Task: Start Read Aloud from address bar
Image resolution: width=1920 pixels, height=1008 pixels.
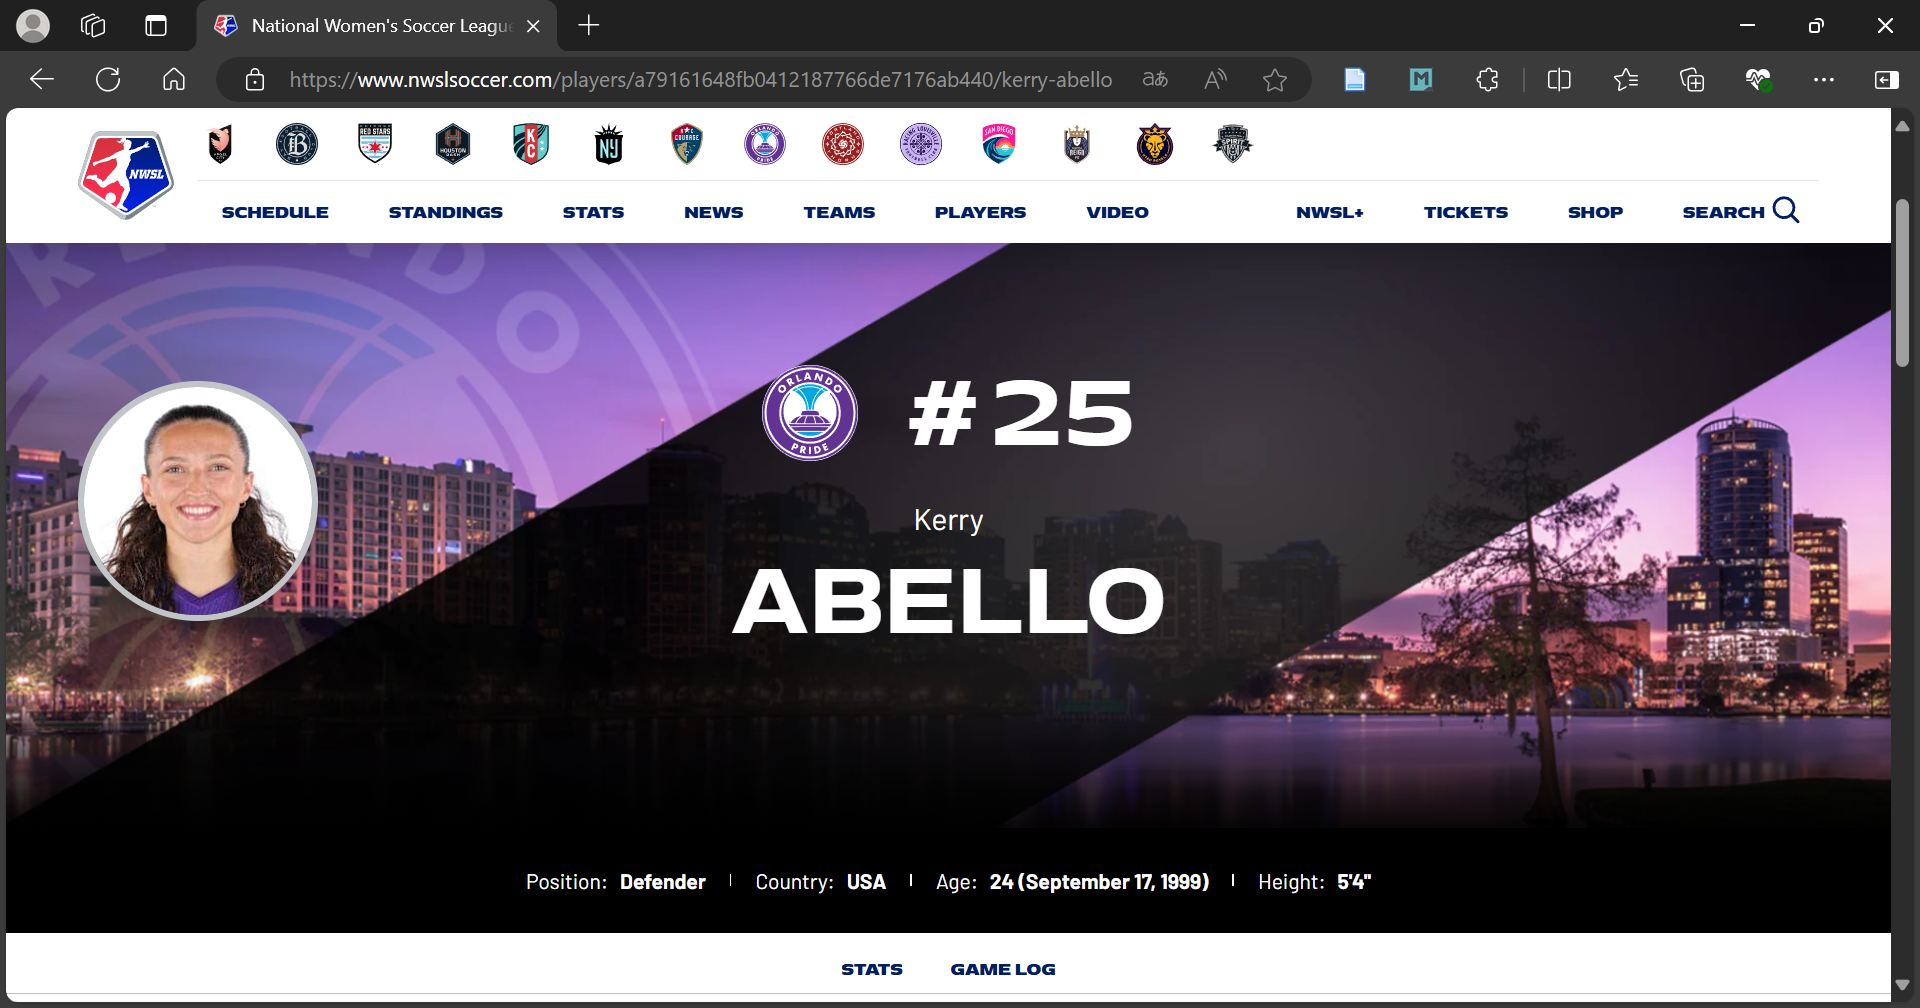Action: click(1215, 79)
